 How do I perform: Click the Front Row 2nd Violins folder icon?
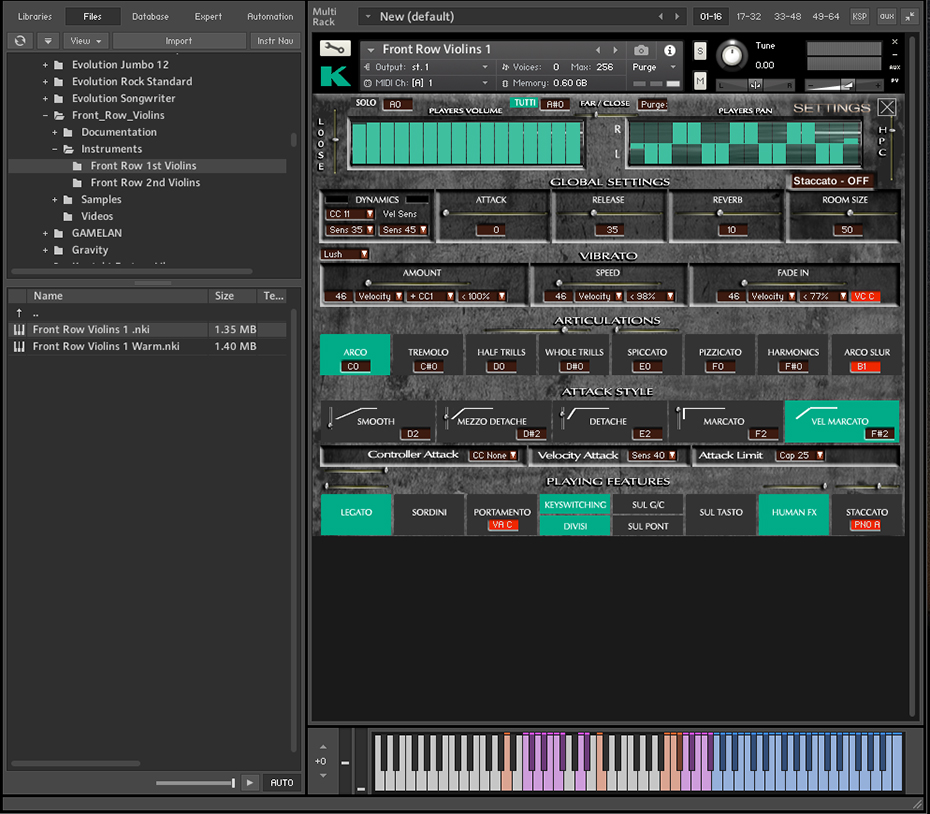pyautogui.click(x=77, y=183)
